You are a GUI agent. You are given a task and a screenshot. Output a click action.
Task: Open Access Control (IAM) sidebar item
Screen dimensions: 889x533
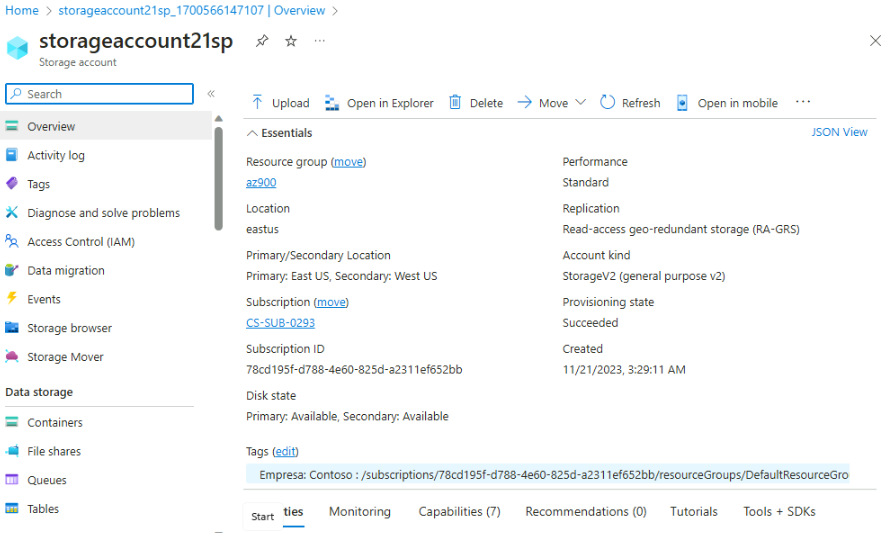[x=80, y=242]
